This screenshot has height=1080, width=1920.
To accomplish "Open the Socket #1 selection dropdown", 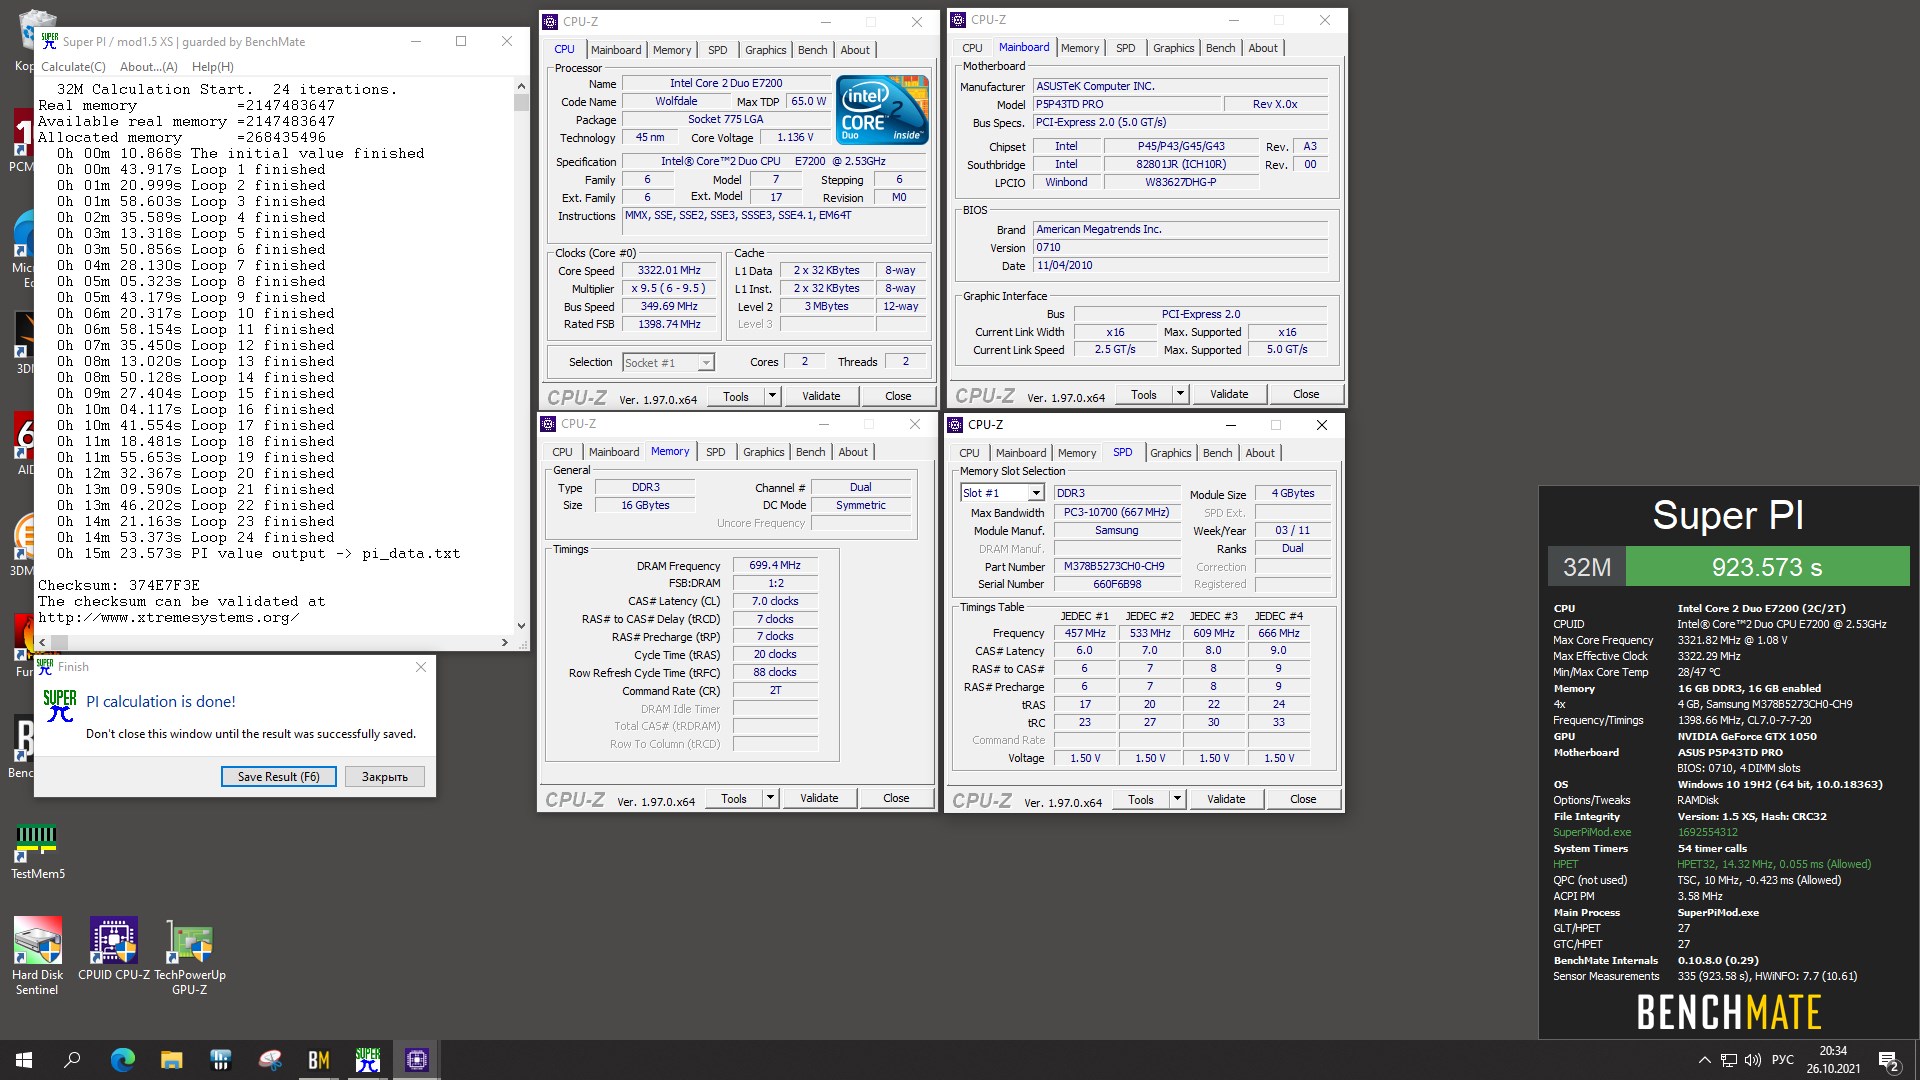I will tap(668, 362).
